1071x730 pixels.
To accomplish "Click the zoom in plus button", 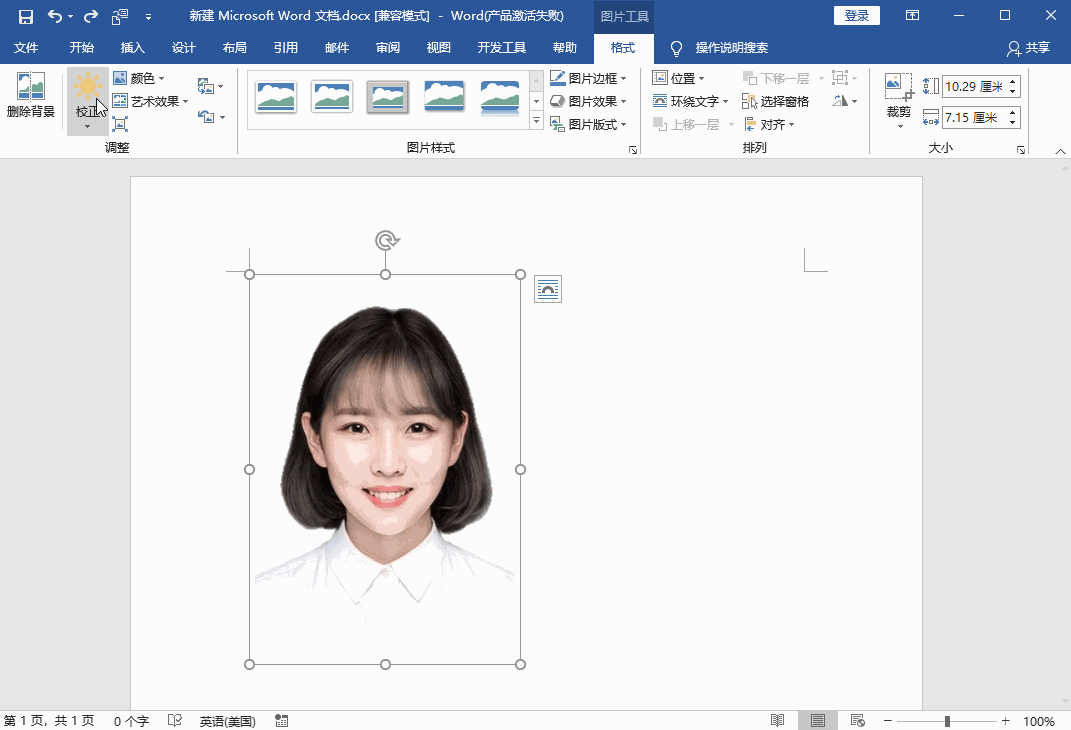I will coord(1005,720).
